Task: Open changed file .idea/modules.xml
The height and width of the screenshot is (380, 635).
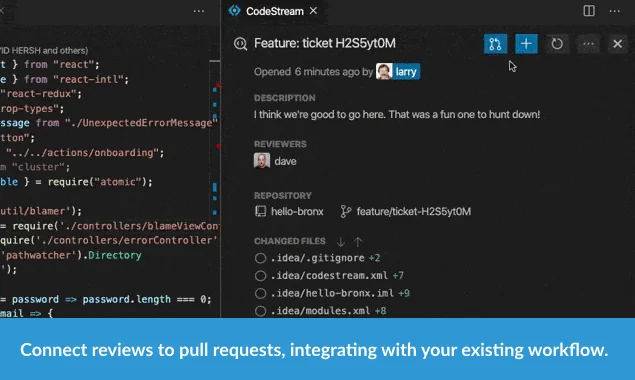Action: click(x=320, y=311)
